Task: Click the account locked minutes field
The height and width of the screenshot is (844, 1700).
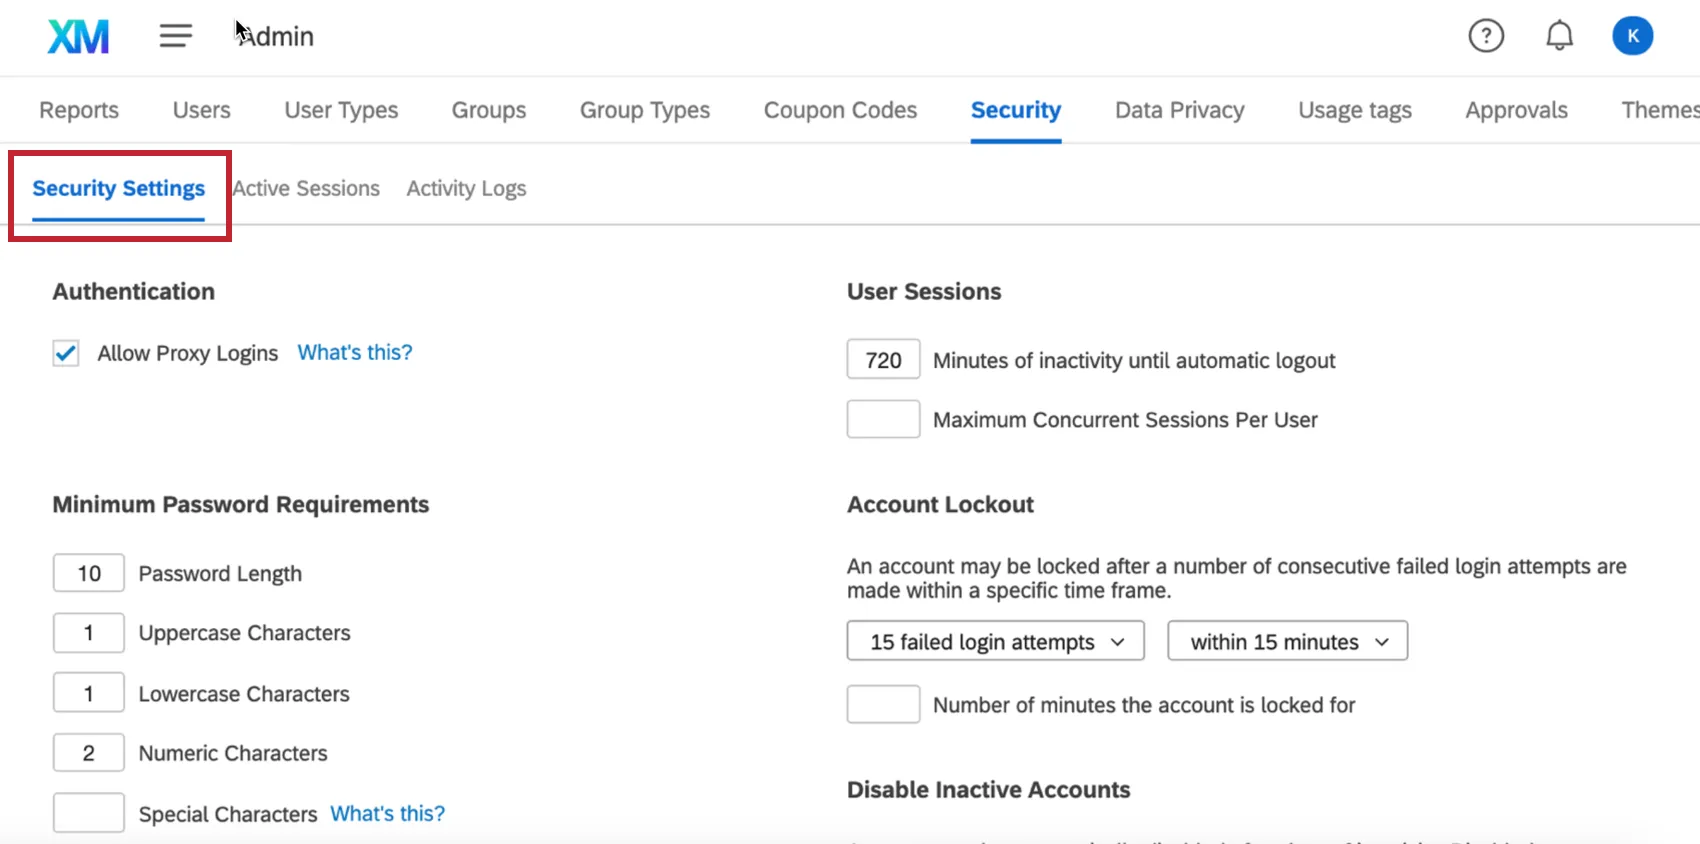Action: pyautogui.click(x=883, y=705)
